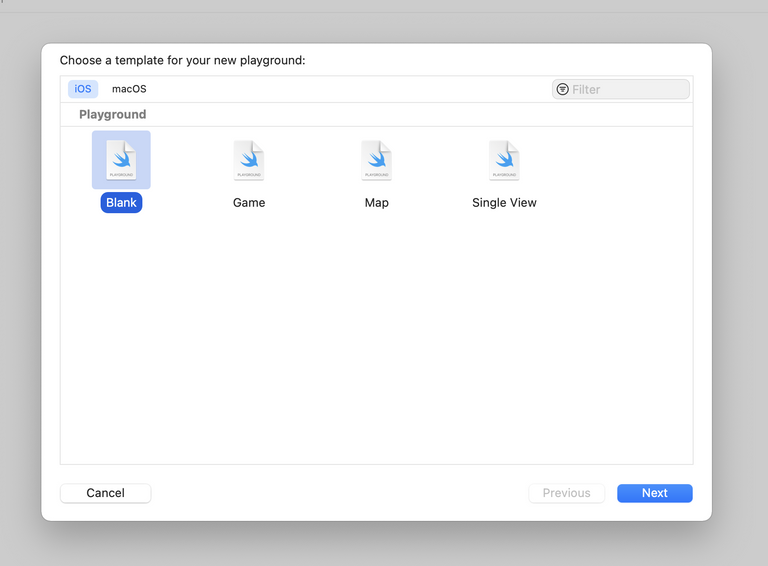Switch to the macOS platform tab
The width and height of the screenshot is (768, 566).
(x=129, y=89)
